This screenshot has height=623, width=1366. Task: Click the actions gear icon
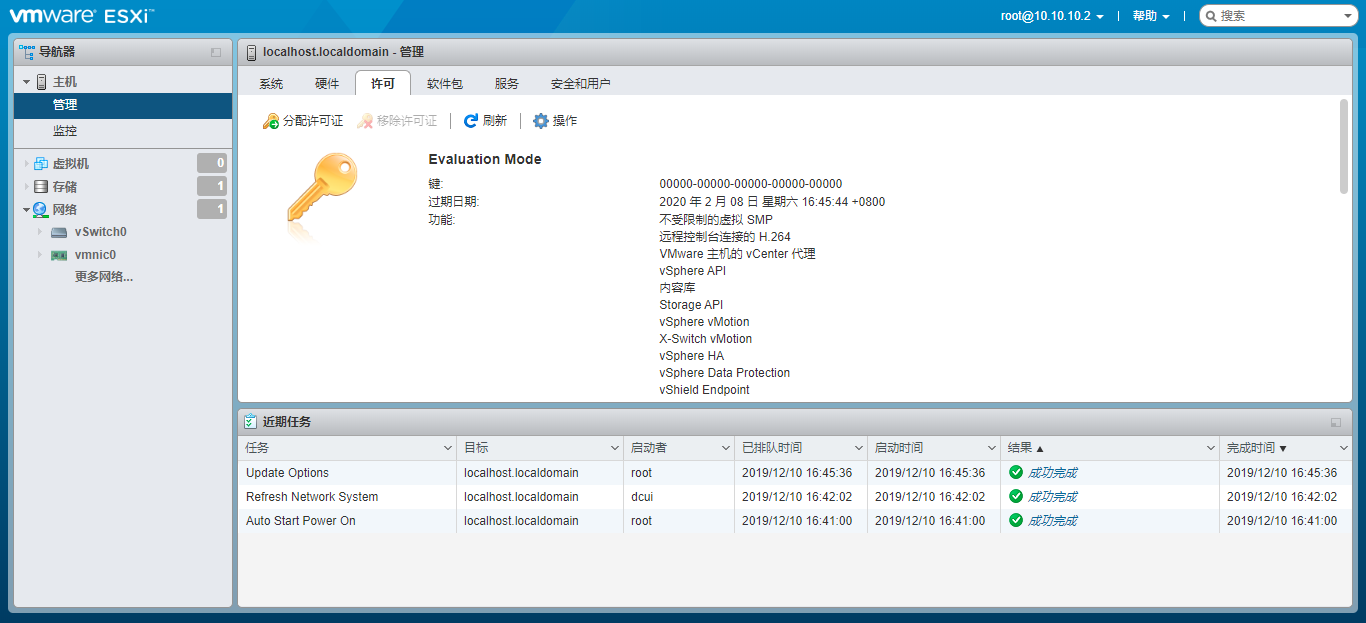point(541,121)
